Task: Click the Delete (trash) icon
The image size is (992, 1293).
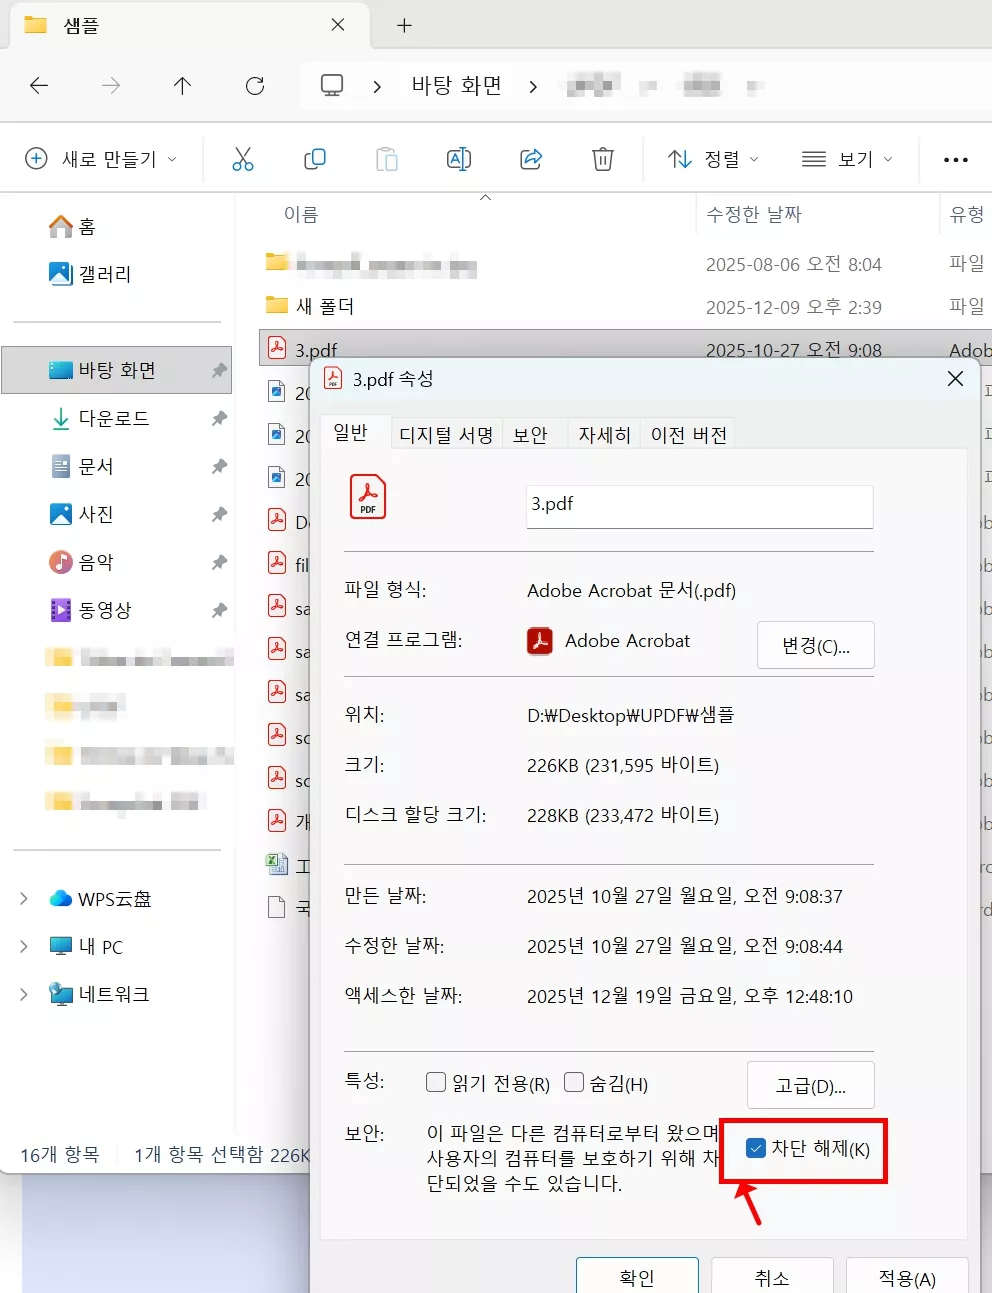Action: click(x=601, y=158)
